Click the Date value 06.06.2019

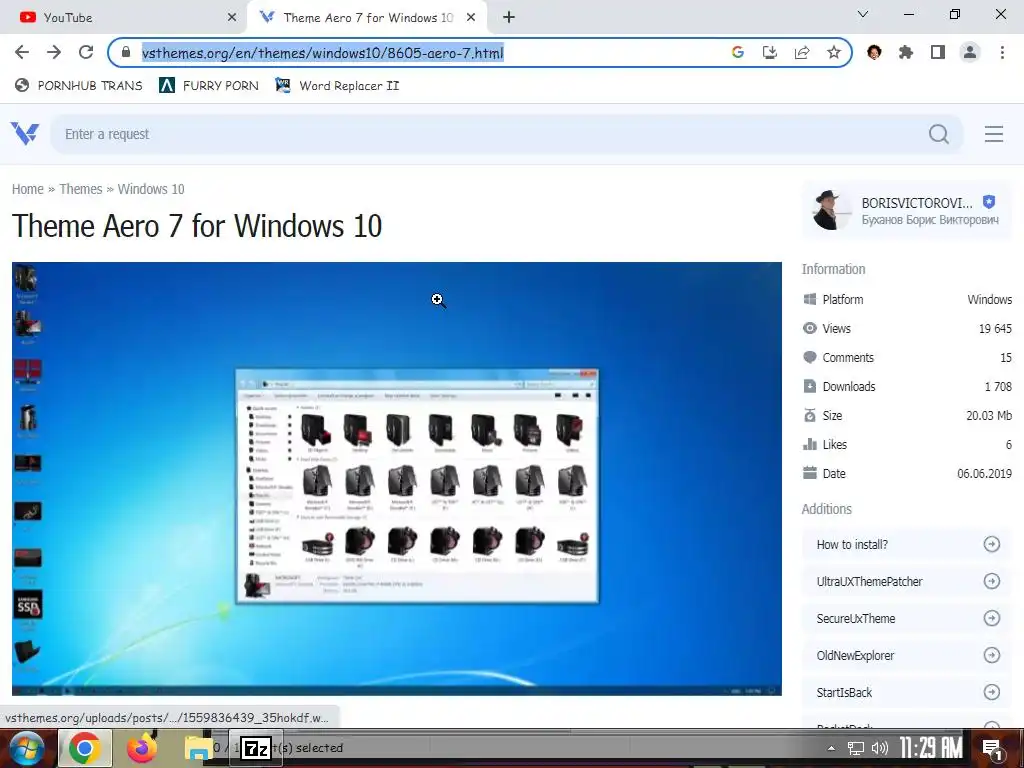[x=984, y=473]
